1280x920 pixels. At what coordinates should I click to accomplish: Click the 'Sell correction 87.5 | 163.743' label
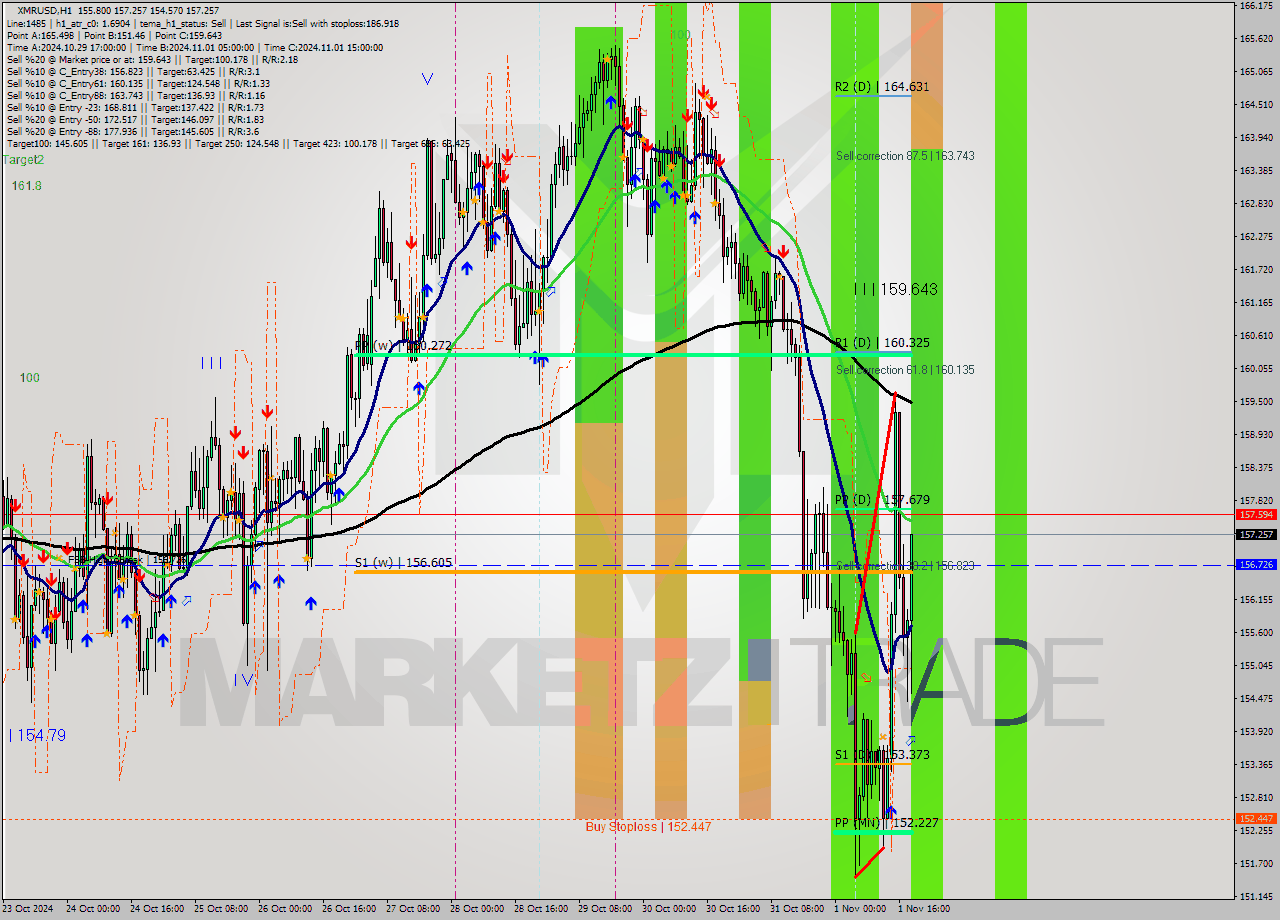coord(905,156)
